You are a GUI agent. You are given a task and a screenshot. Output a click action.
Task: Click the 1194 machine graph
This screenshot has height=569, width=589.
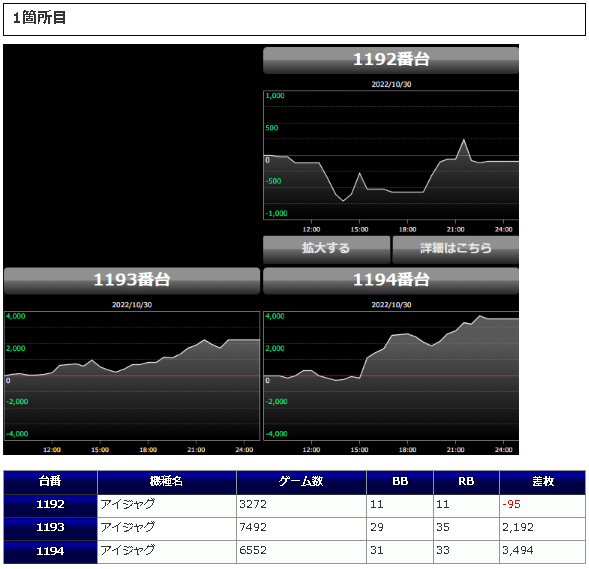tap(391, 376)
